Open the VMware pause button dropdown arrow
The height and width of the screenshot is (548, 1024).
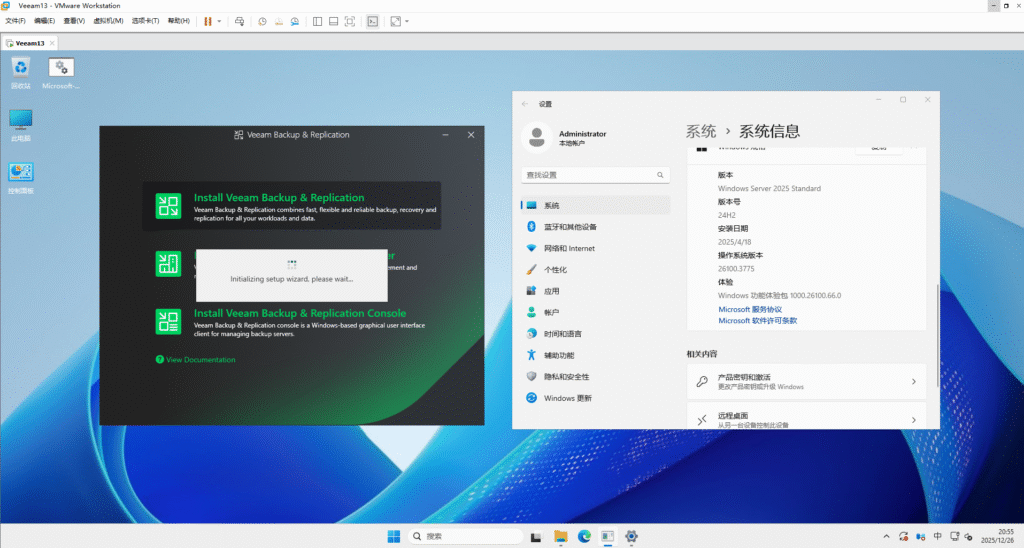[x=220, y=21]
